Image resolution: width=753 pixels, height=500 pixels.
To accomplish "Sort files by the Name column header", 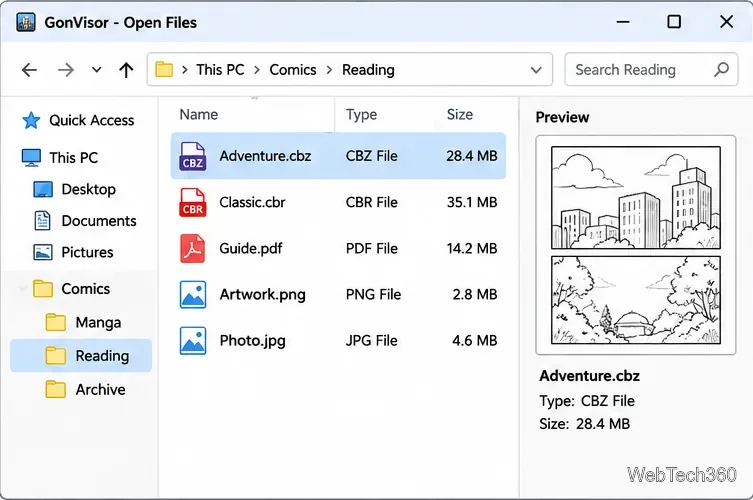I will click(198, 114).
